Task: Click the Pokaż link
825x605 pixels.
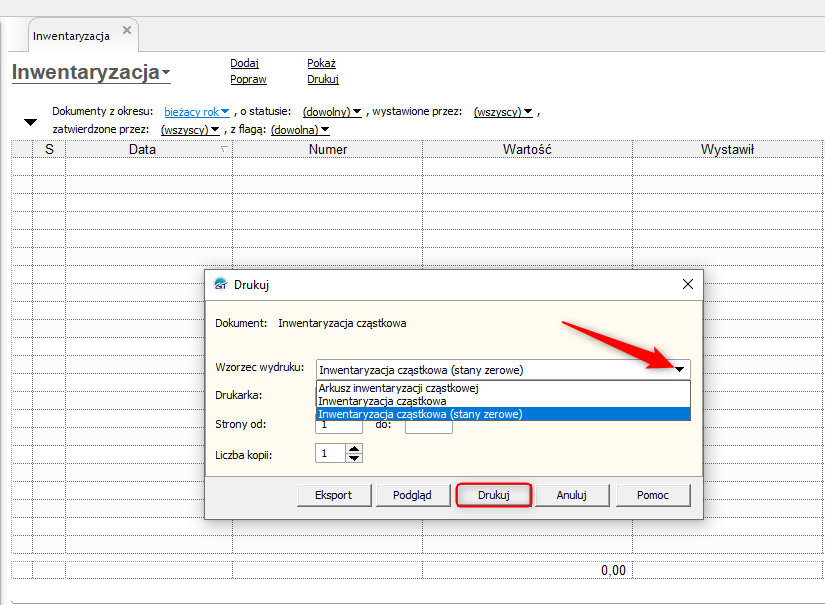Action: [321, 63]
